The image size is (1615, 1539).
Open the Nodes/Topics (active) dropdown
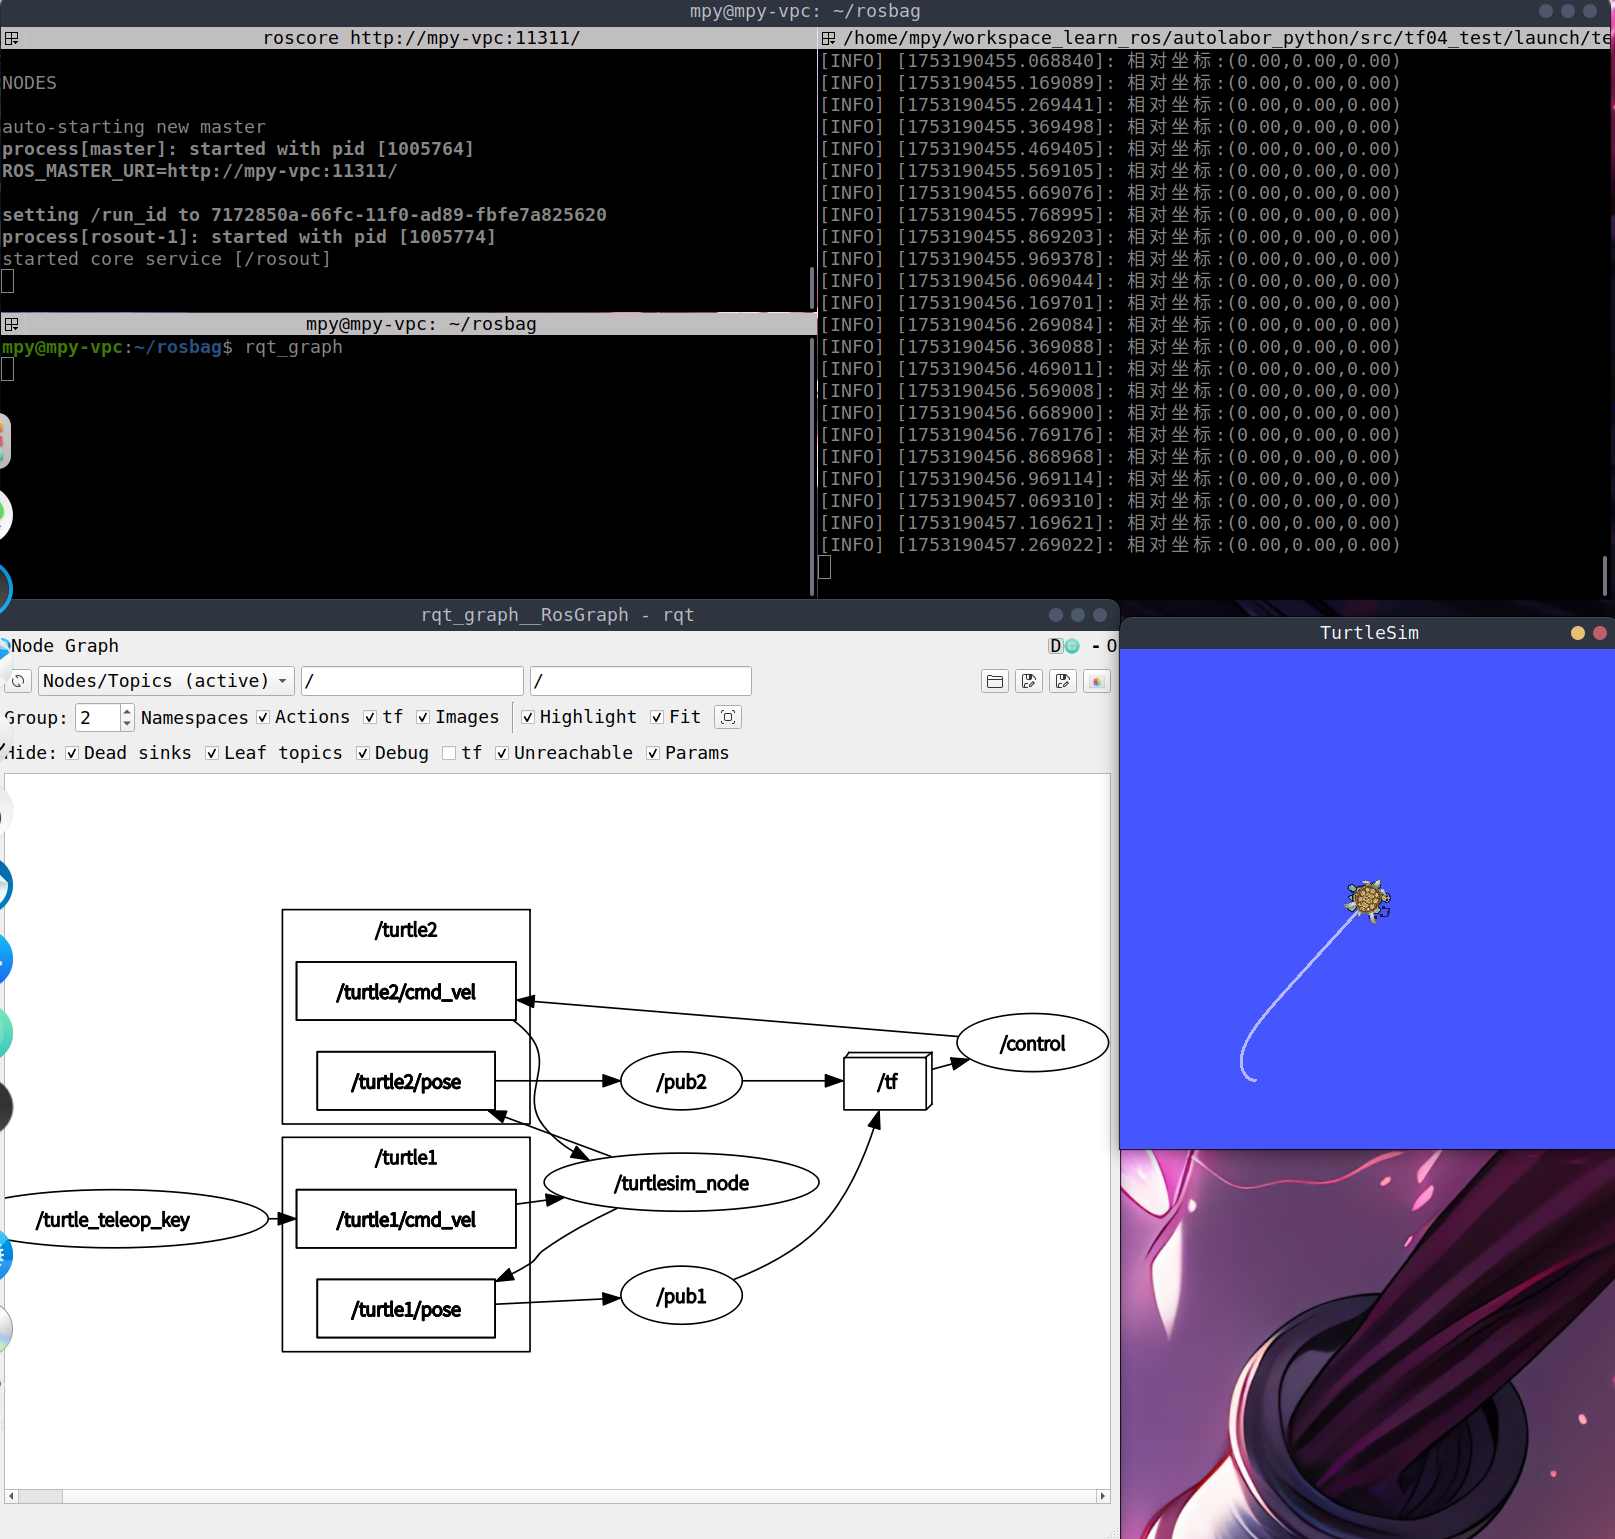point(166,681)
